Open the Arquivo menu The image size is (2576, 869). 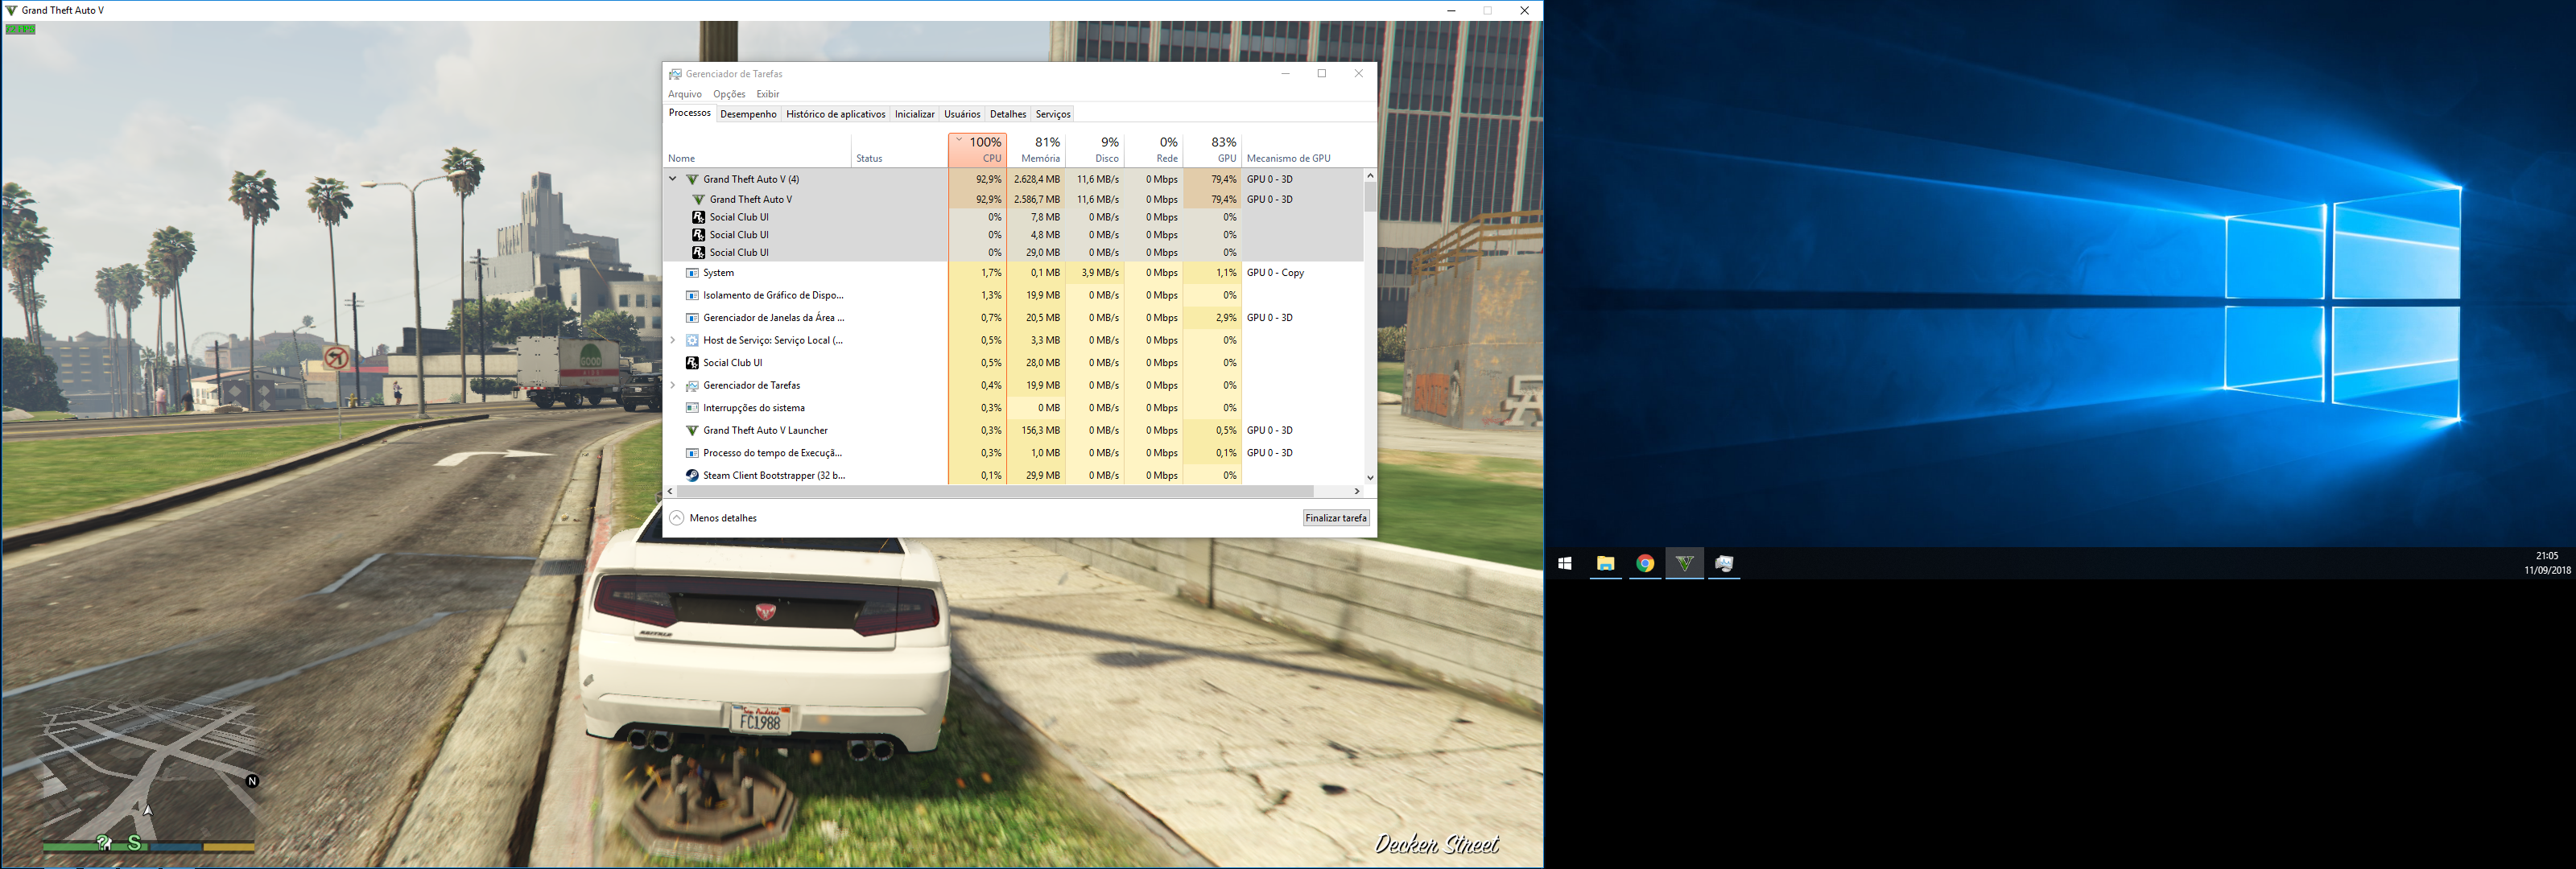(x=685, y=94)
